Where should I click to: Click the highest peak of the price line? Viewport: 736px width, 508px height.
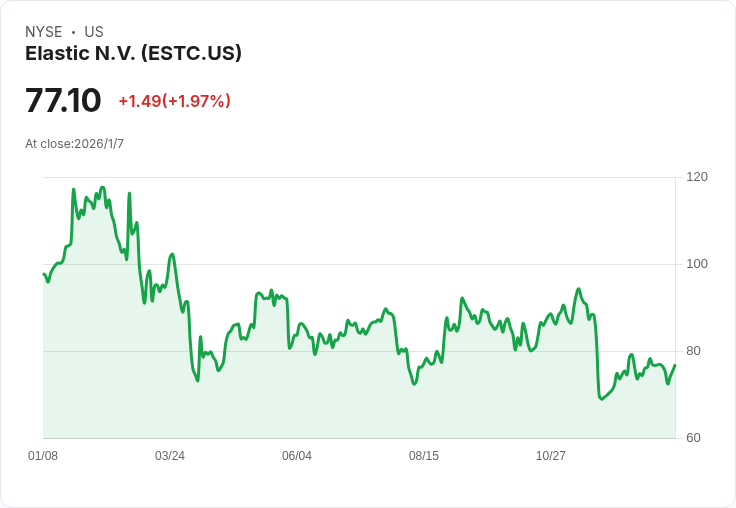pos(103,187)
